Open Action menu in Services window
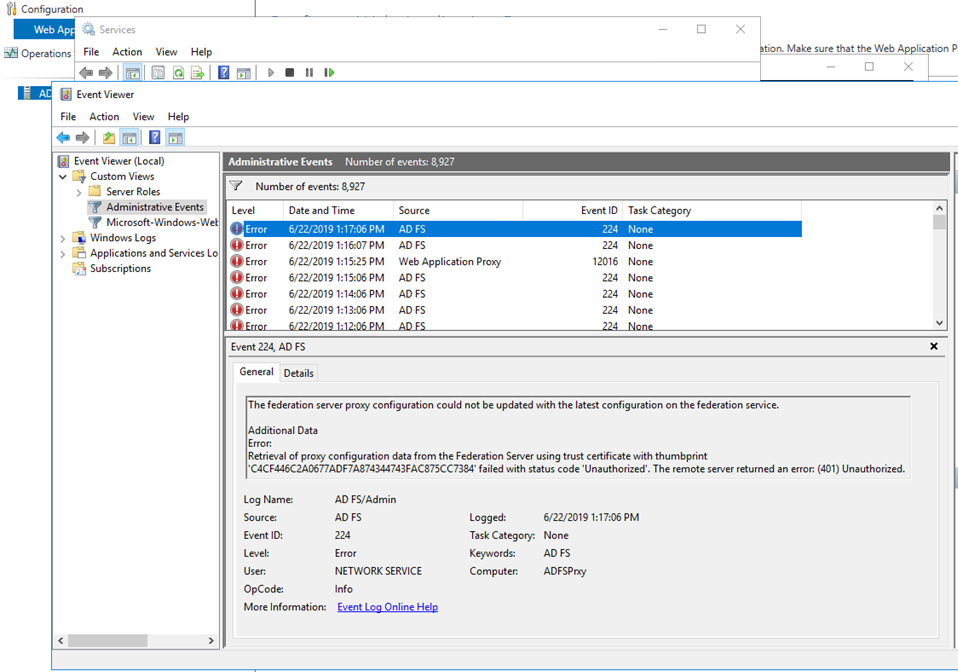958x672 pixels. pos(127,52)
